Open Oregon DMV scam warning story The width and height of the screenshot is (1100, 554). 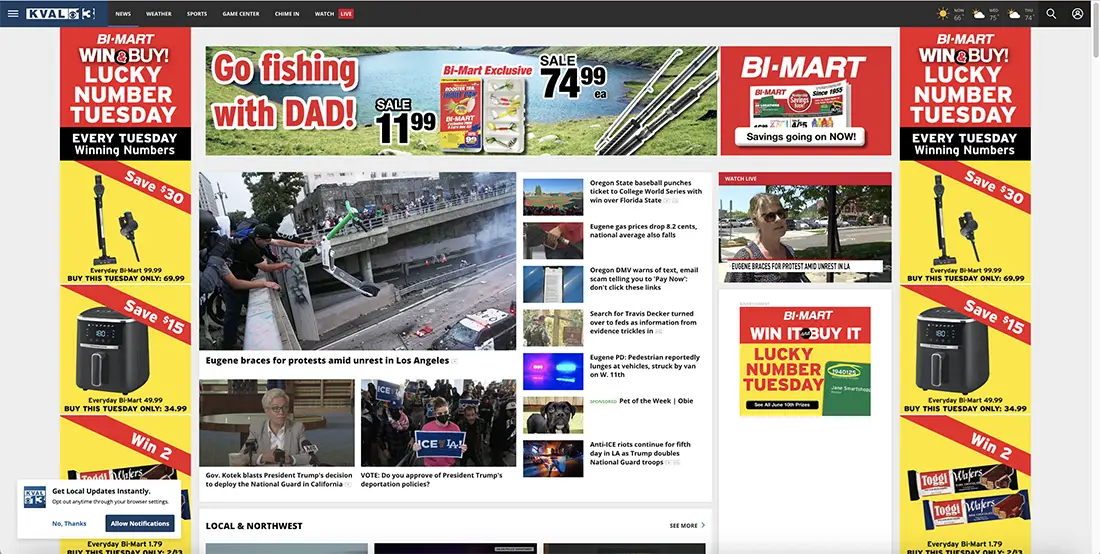[x=644, y=278]
